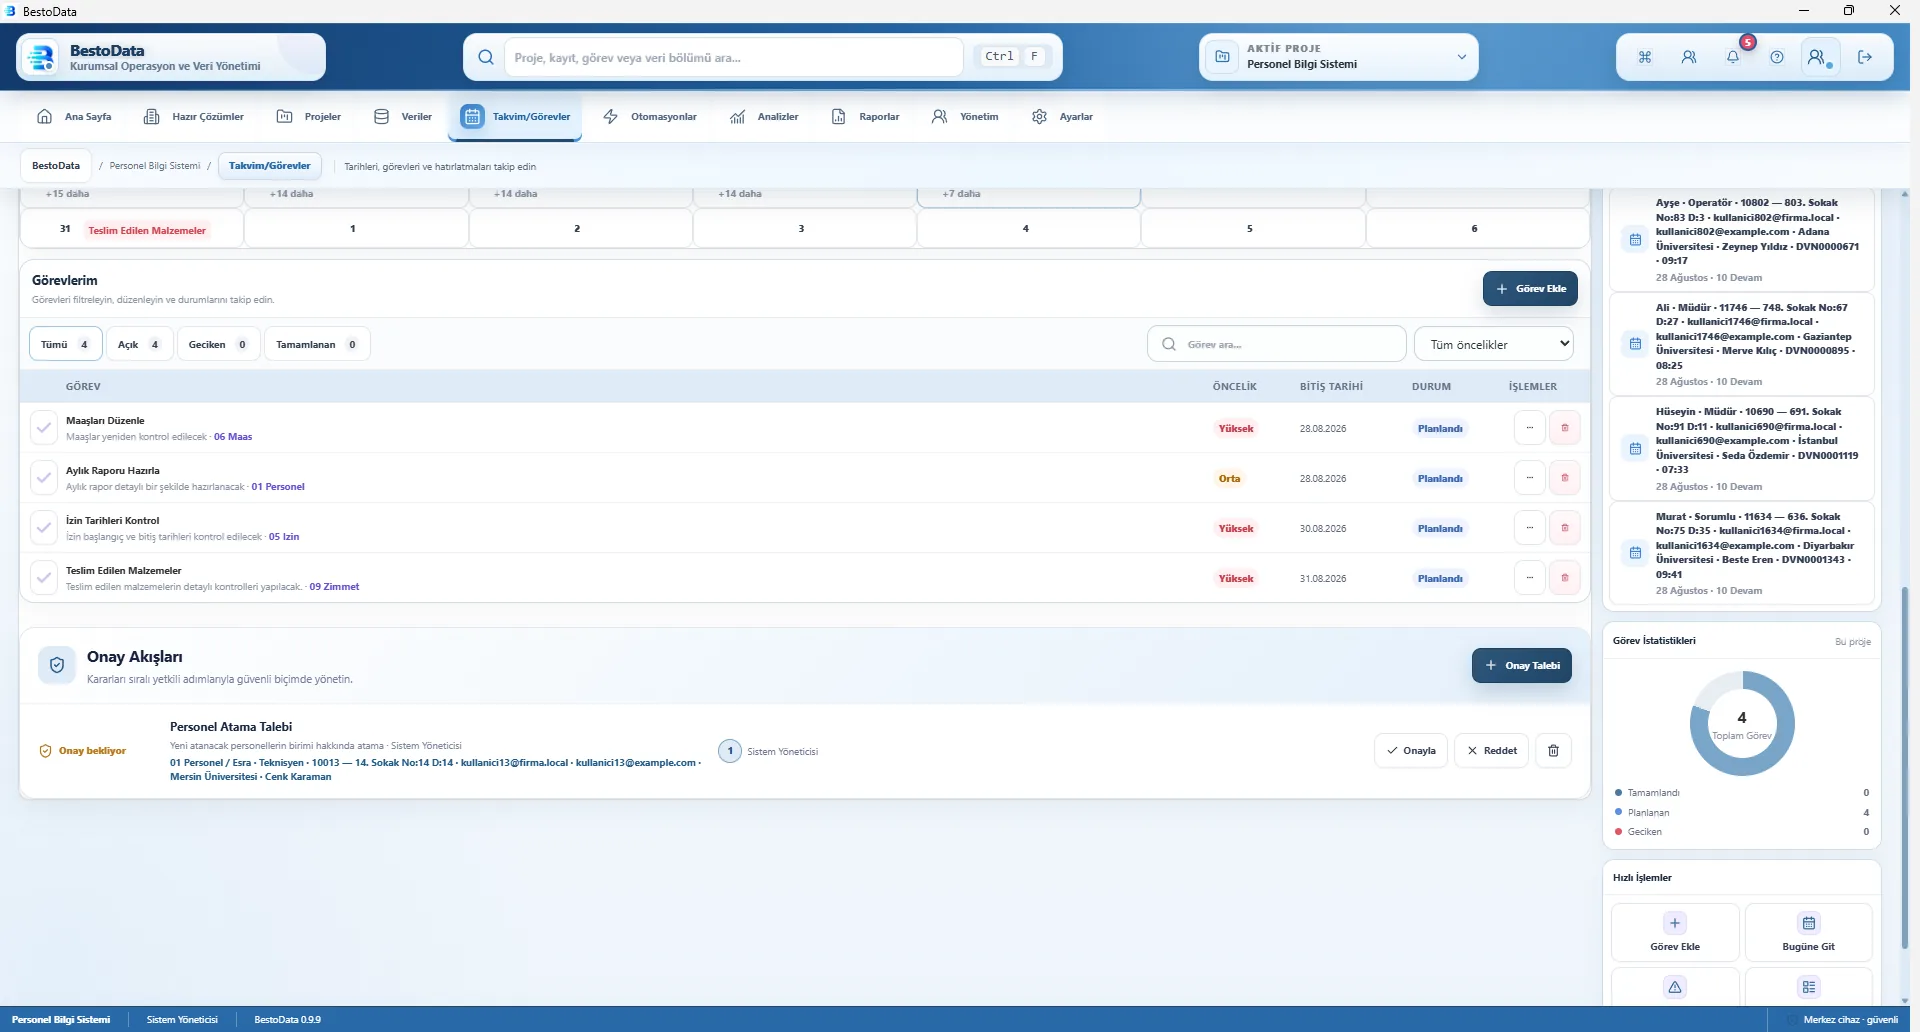
Task: Open the help question mark icon
Action: point(1777,57)
